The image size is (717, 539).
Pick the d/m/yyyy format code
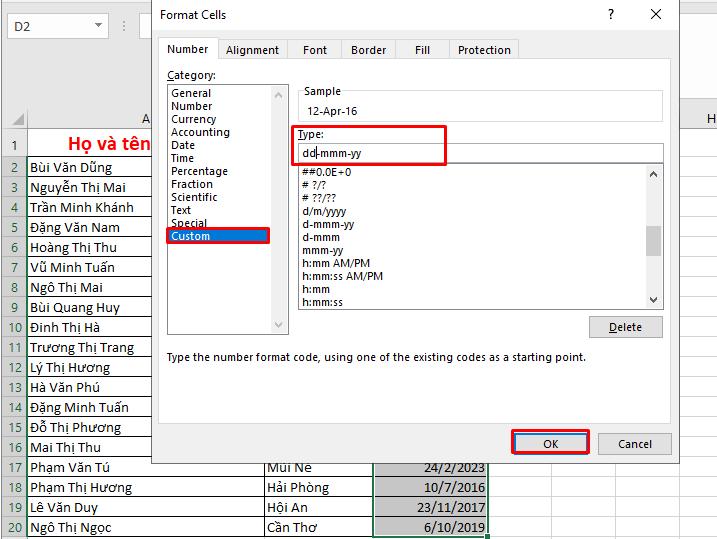pyautogui.click(x=324, y=211)
